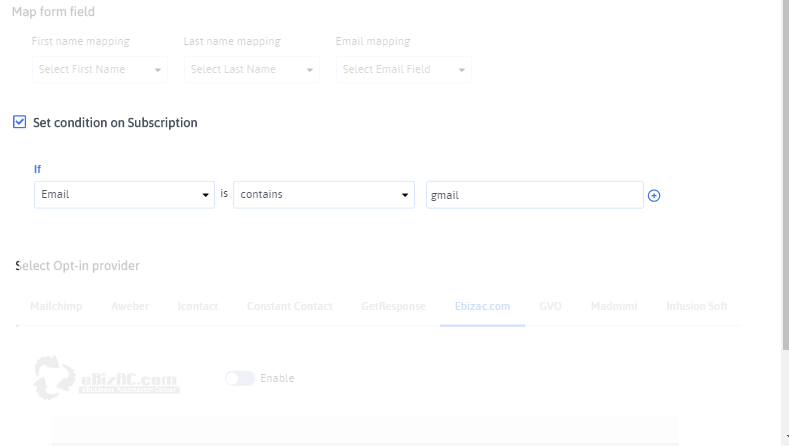
Task: Open the Email condition field dropdown
Action: pyautogui.click(x=124, y=195)
